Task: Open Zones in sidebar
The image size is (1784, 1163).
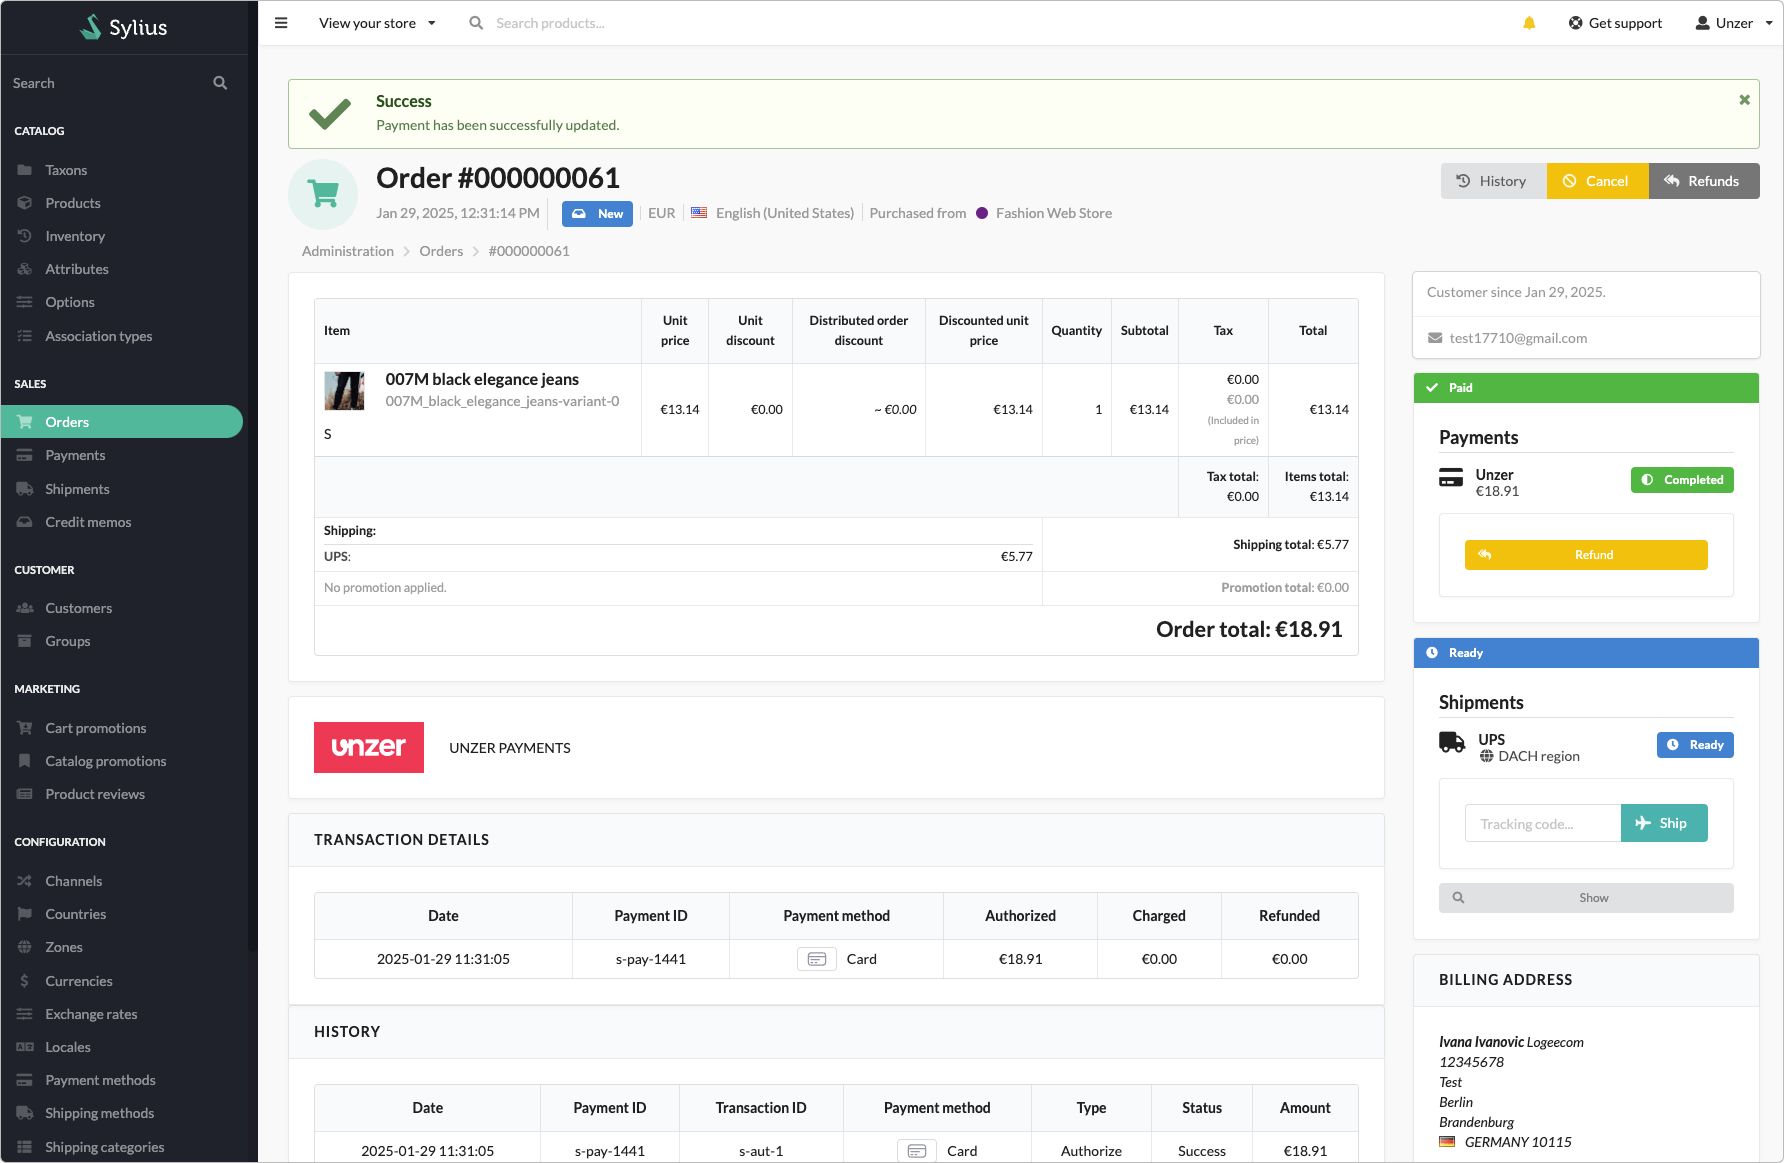Action: pyautogui.click(x=64, y=947)
